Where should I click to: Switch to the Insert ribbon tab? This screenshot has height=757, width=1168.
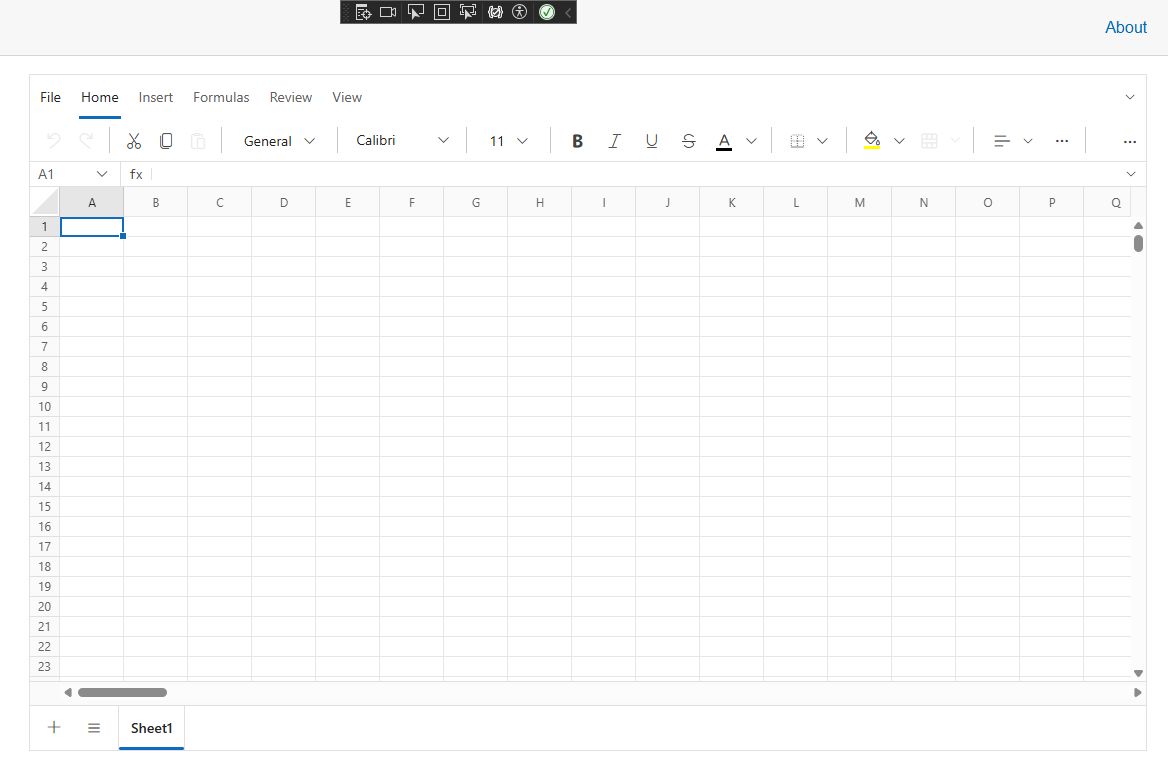click(156, 98)
